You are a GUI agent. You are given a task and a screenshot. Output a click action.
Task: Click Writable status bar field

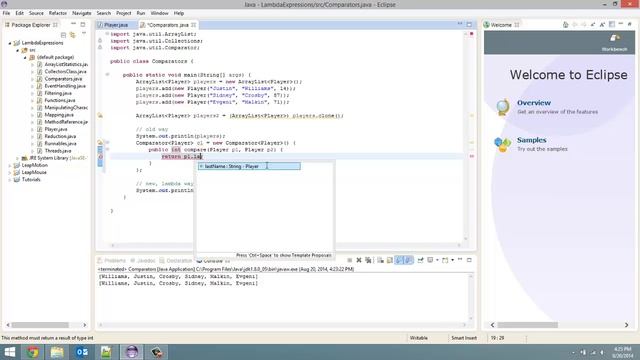[x=419, y=338]
